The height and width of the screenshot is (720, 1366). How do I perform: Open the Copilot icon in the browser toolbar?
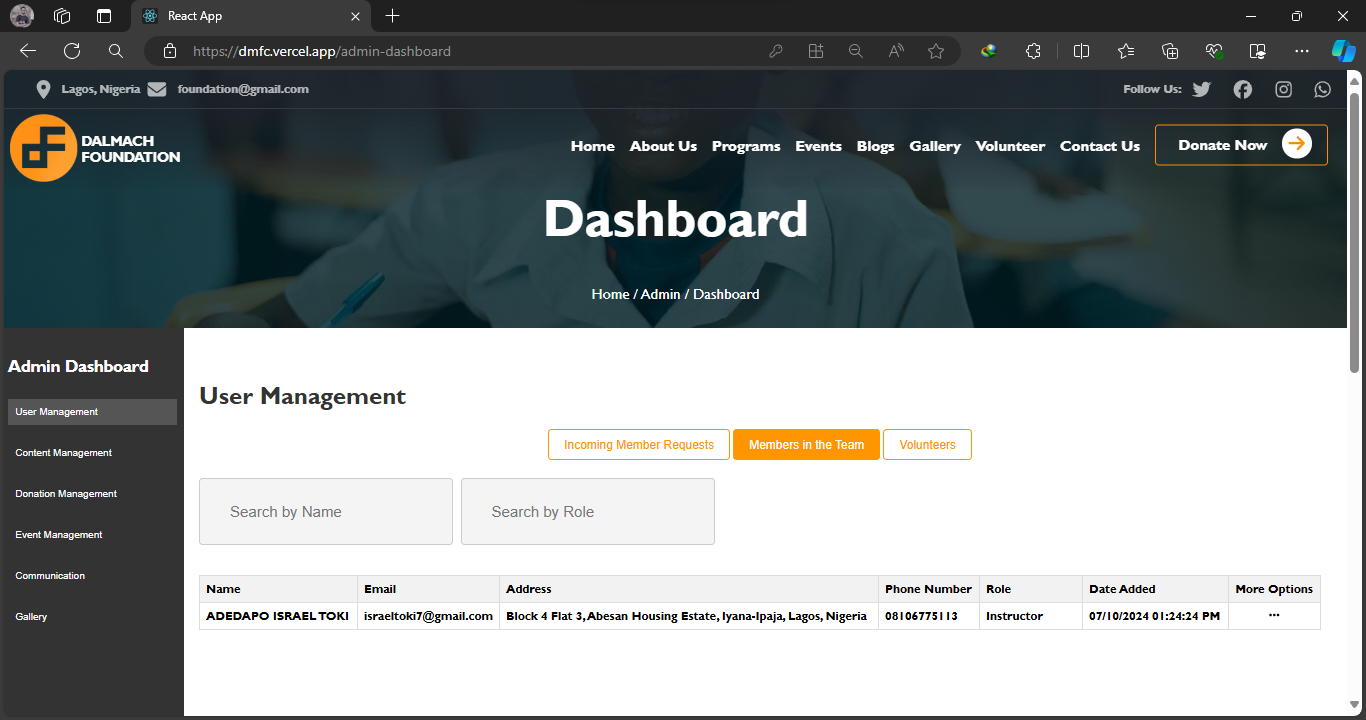click(x=1343, y=50)
